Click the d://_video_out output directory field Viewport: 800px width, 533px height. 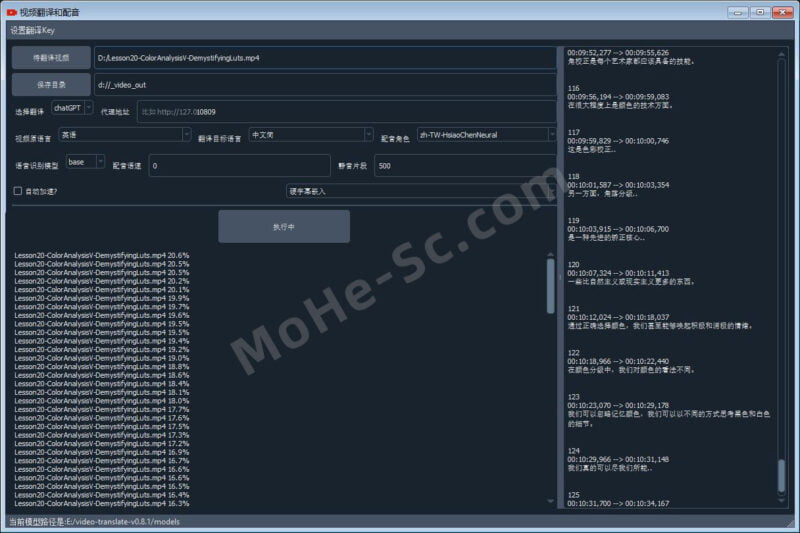325,85
